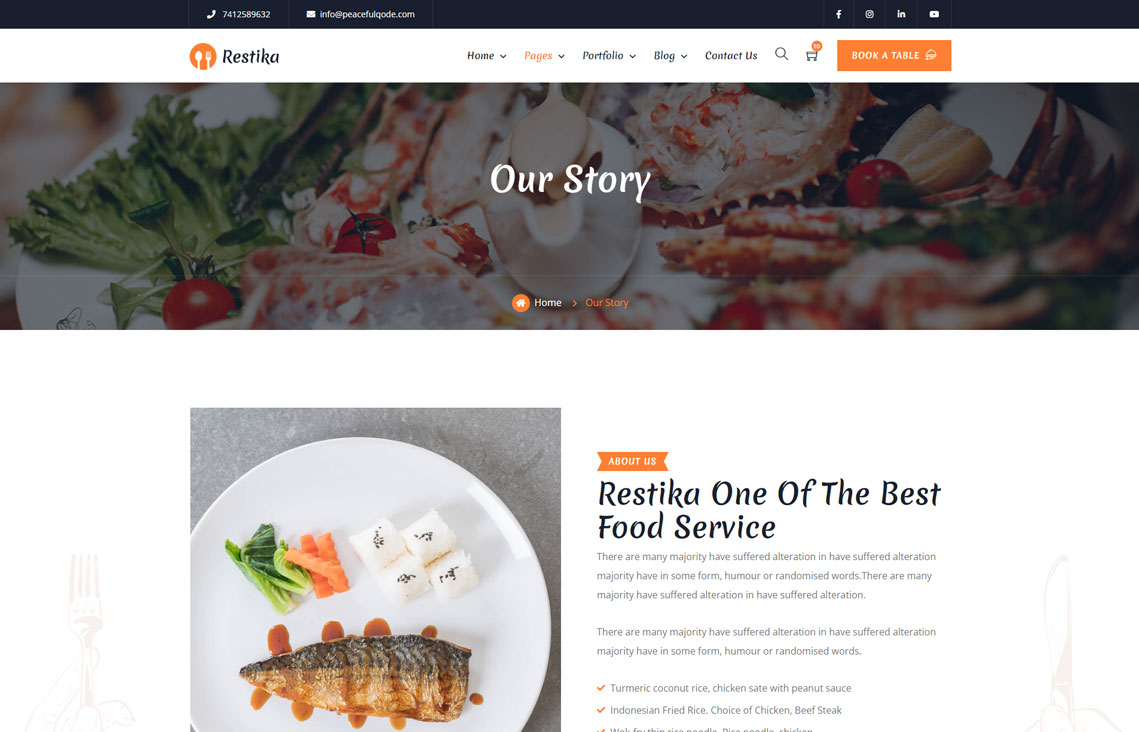1139x732 pixels.
Task: Click the Home breadcrumb link
Action: [x=548, y=303]
